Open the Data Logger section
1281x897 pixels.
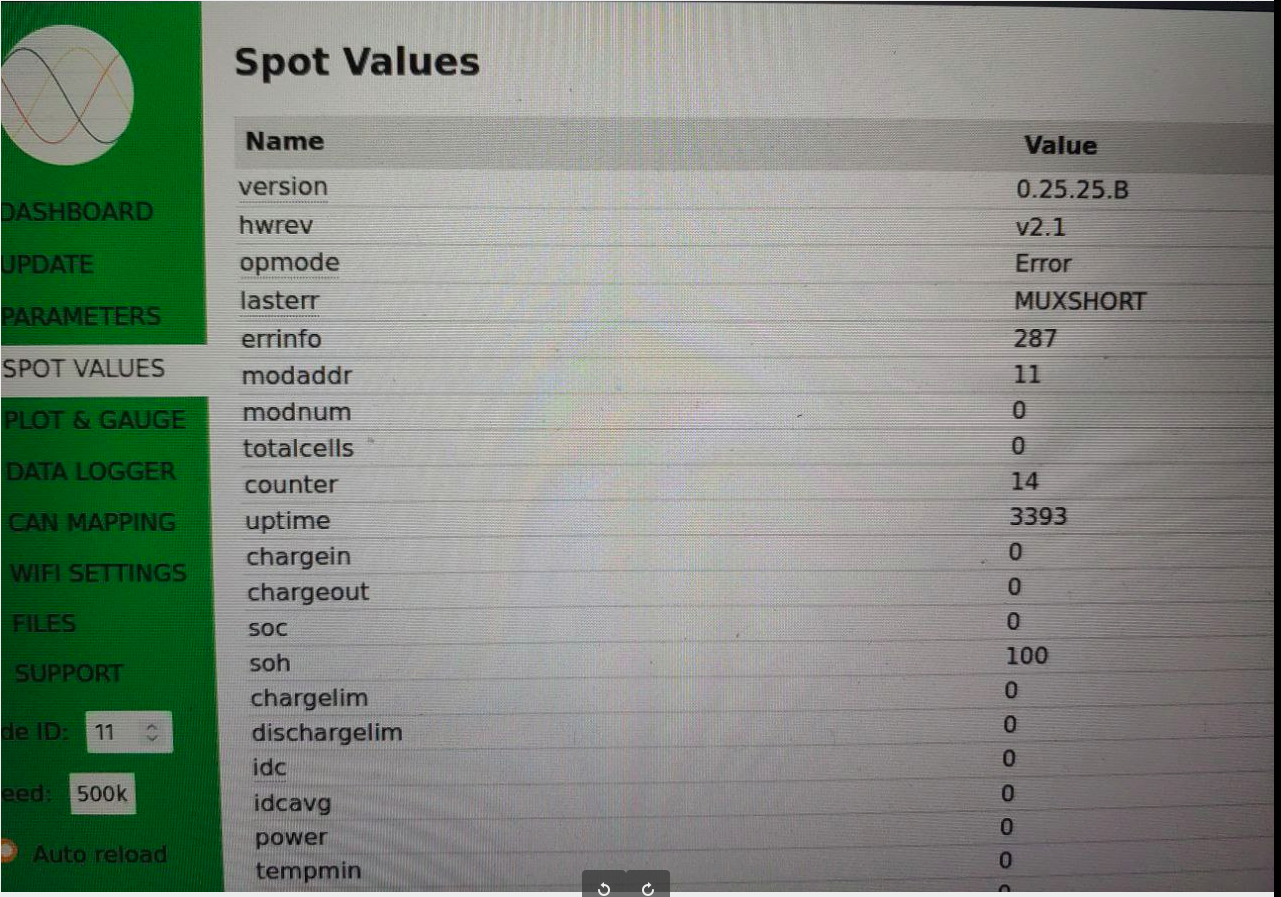91,471
